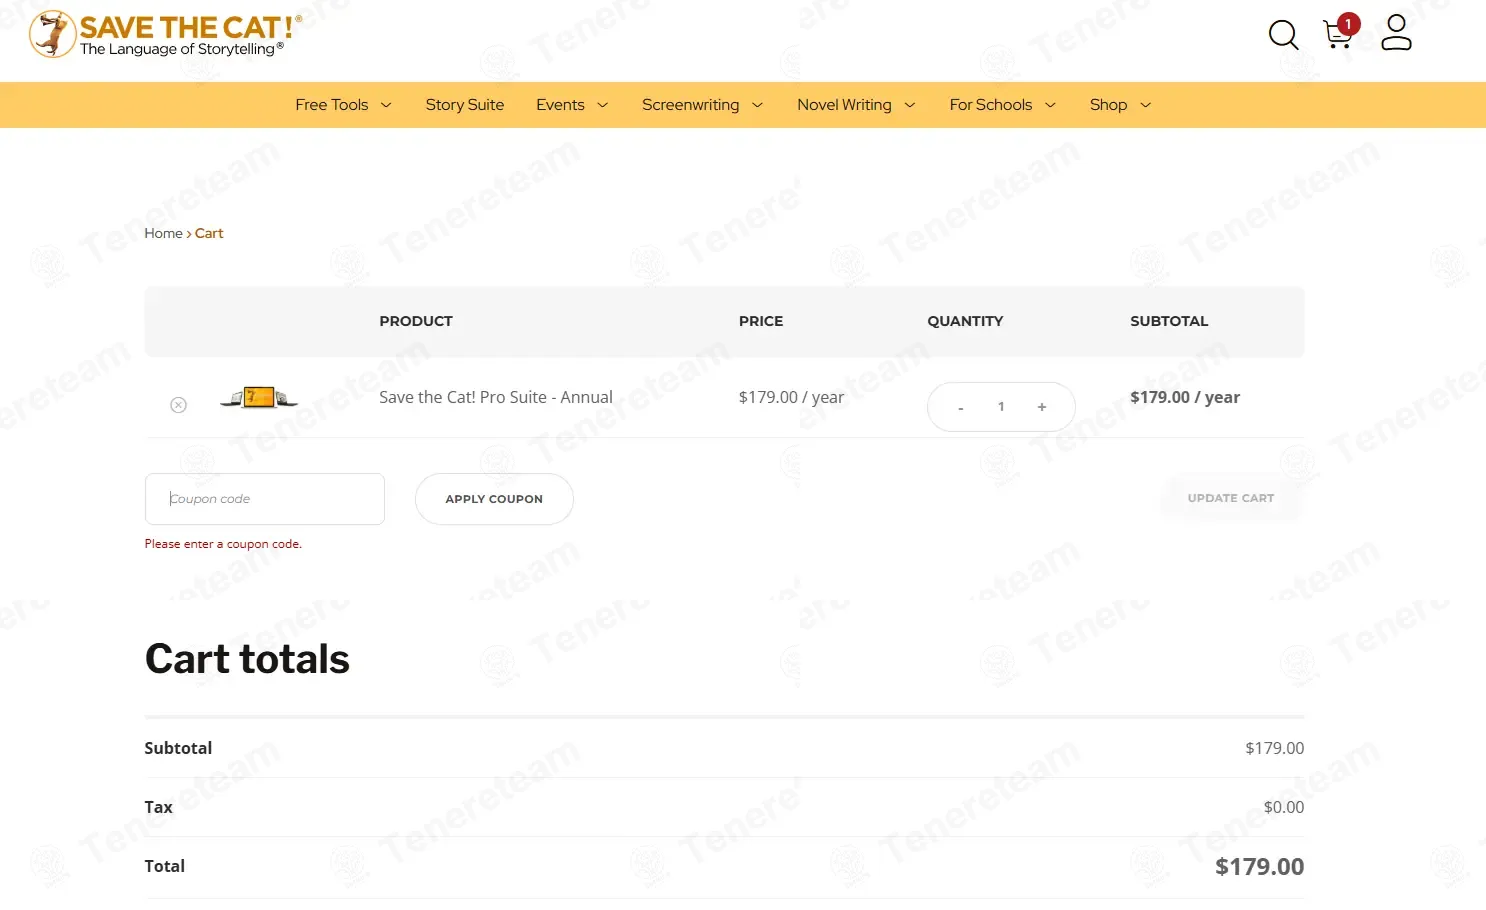Click the PRICE column header

click(x=761, y=321)
